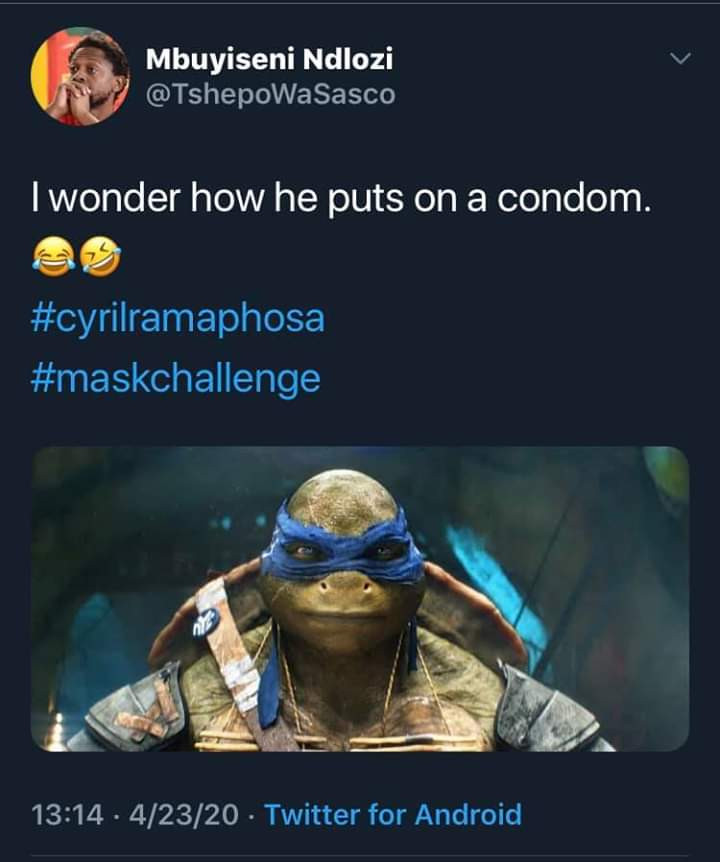Click the turtle's bald green head top

(342, 495)
